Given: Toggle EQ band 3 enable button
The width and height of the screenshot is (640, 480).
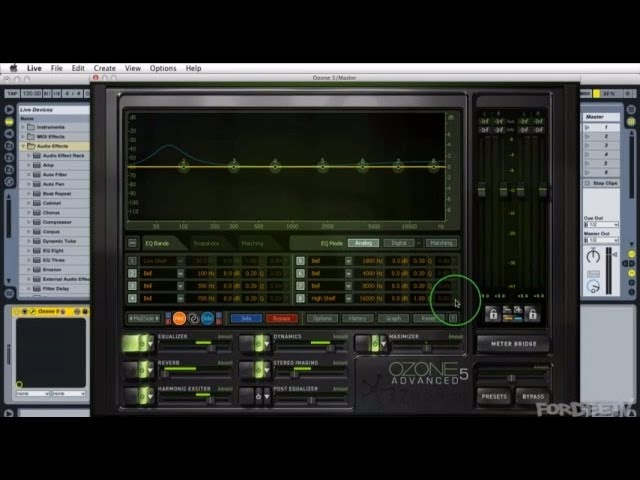Looking at the screenshot, I should coord(132,286).
